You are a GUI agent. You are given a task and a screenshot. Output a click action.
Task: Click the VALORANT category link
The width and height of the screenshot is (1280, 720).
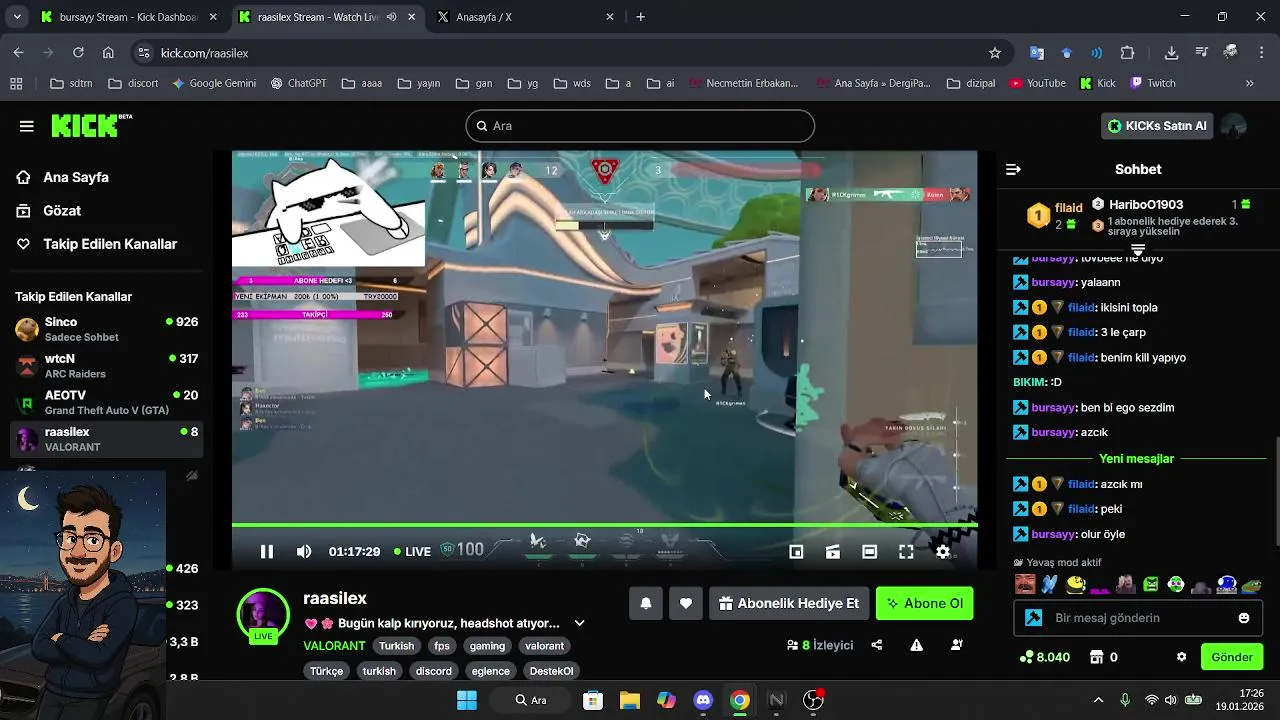tap(334, 646)
